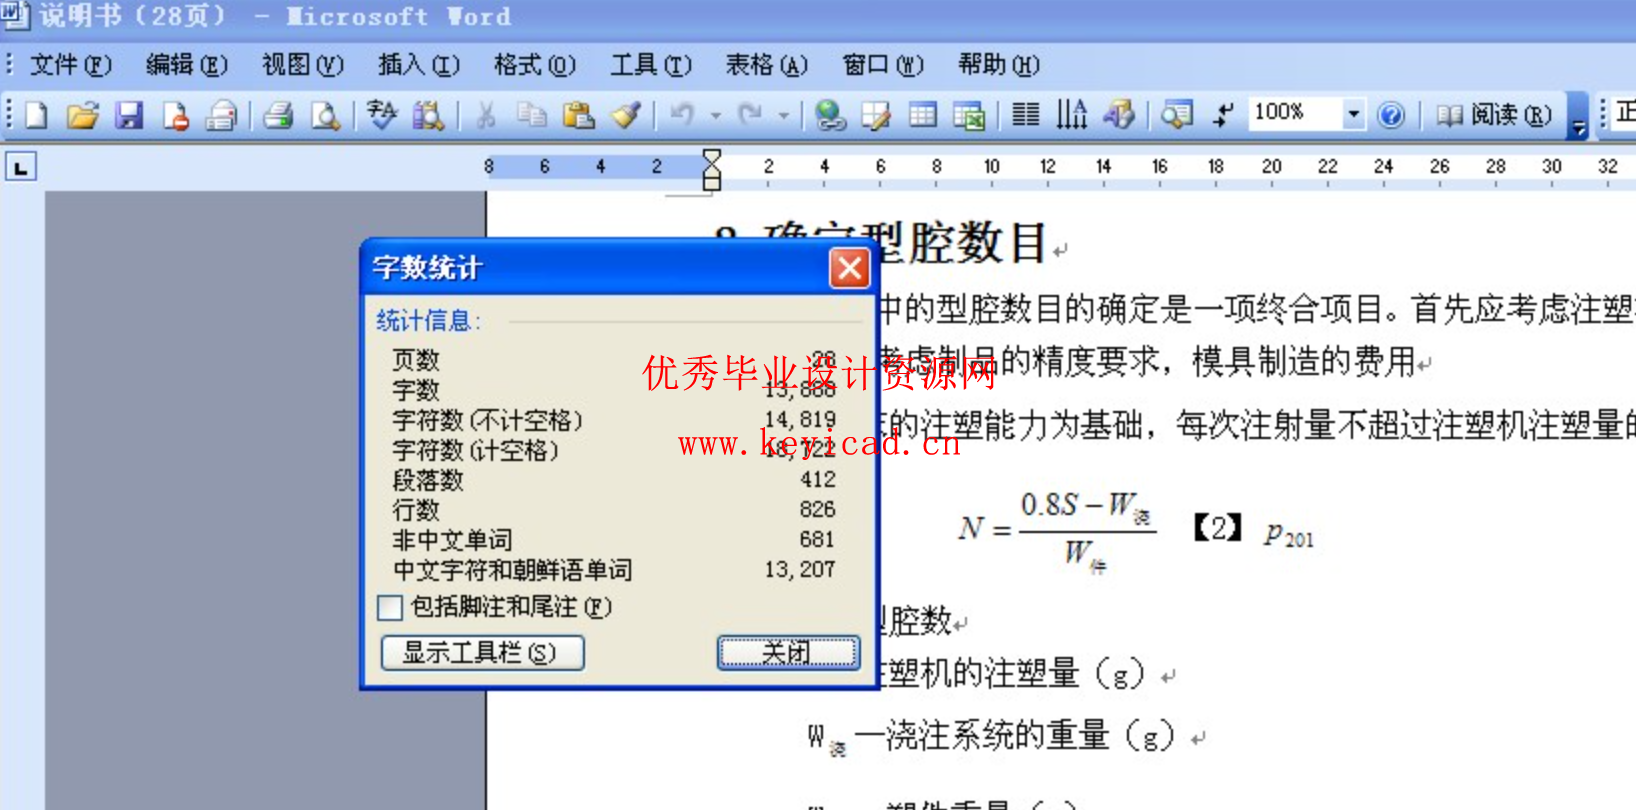Open a file with the folder icon

point(83,116)
